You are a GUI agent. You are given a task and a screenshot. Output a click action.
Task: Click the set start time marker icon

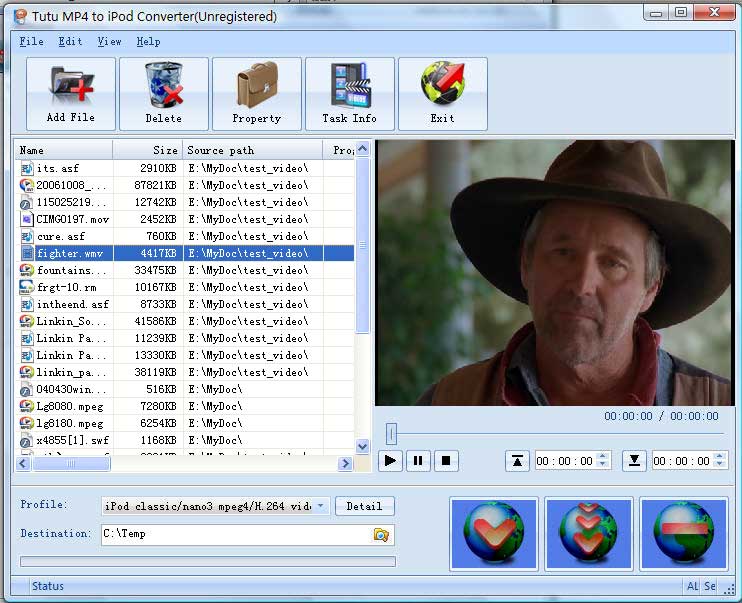click(x=517, y=461)
